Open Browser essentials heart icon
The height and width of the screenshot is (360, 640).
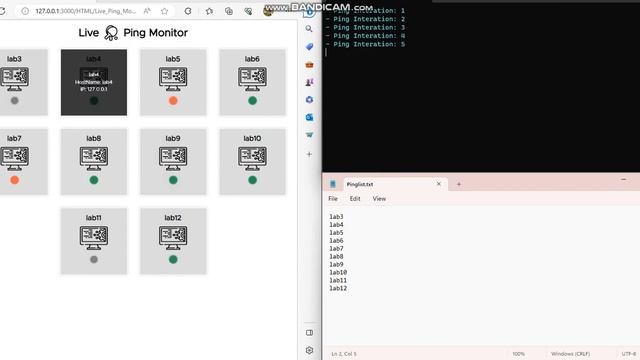(248, 11)
